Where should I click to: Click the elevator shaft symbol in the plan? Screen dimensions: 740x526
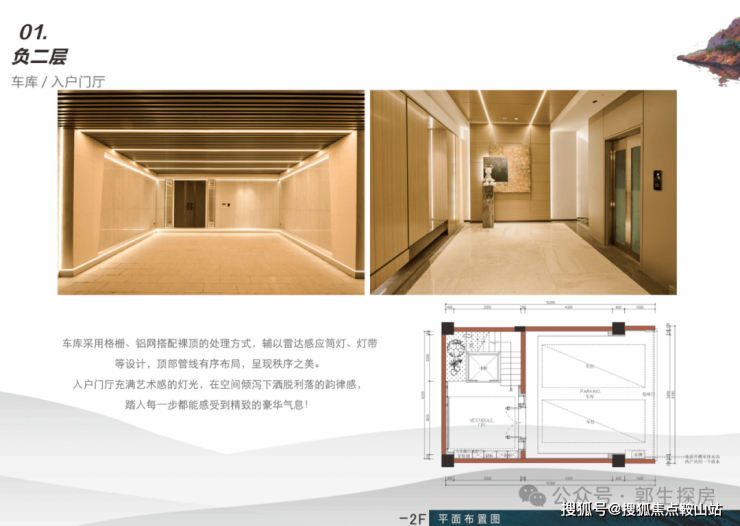[x=483, y=367]
